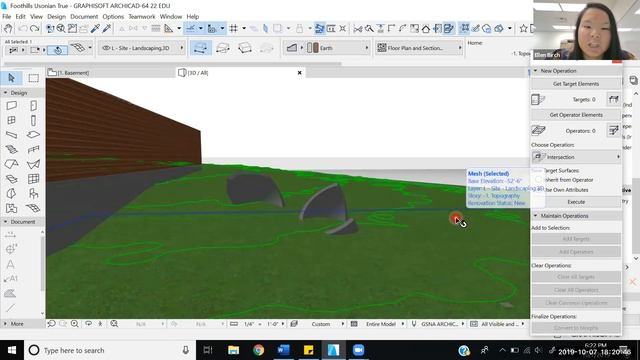Viewport: 640px width, 360px height.
Task: Open the Floor Plan and Section dropdown
Action: pos(419,48)
